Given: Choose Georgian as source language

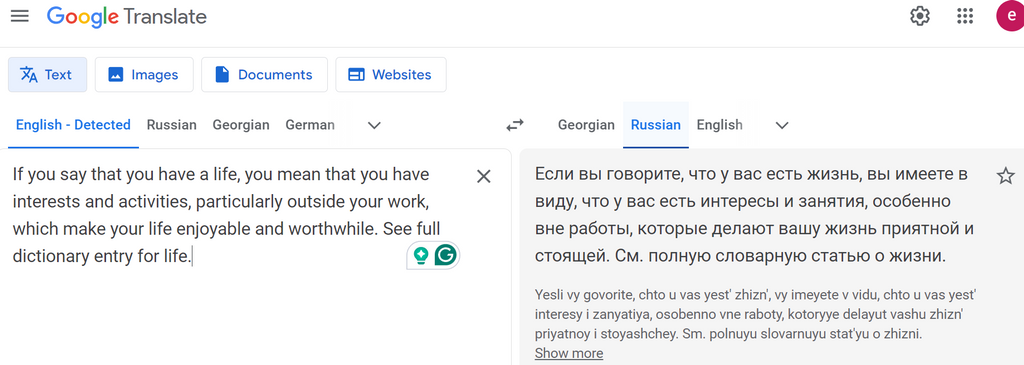Looking at the screenshot, I should 241,125.
